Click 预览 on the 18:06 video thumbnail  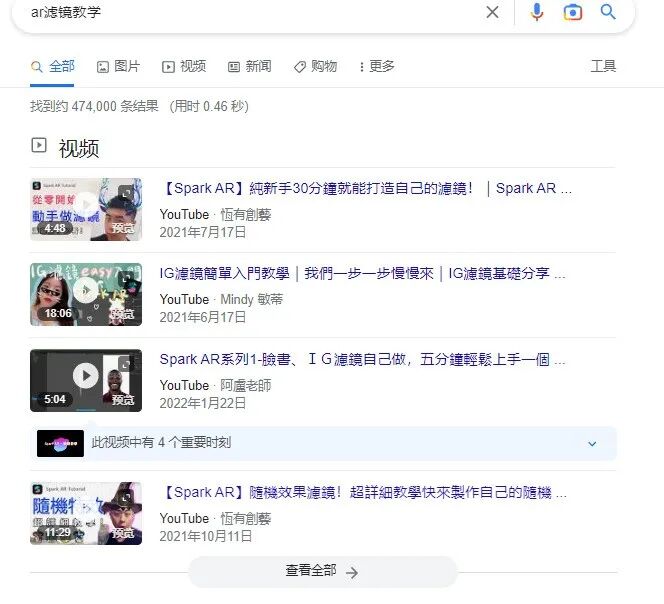tap(123, 314)
